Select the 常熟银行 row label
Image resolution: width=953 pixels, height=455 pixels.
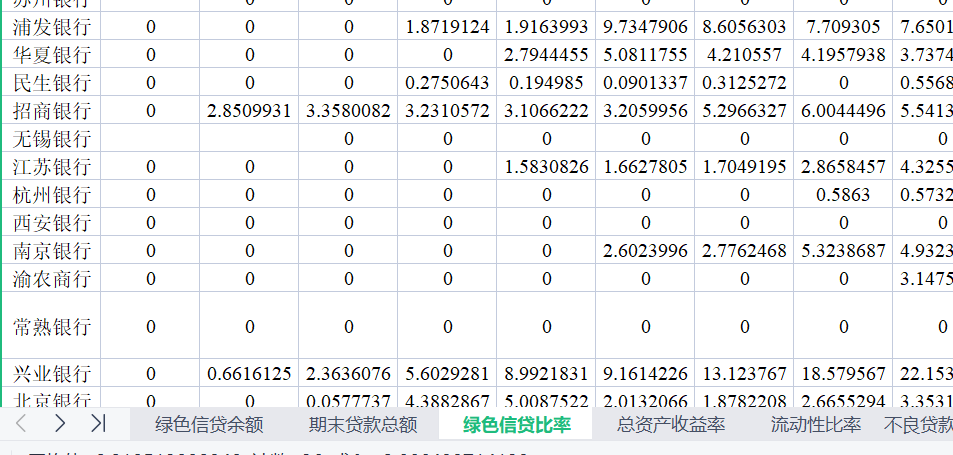tap(52, 326)
